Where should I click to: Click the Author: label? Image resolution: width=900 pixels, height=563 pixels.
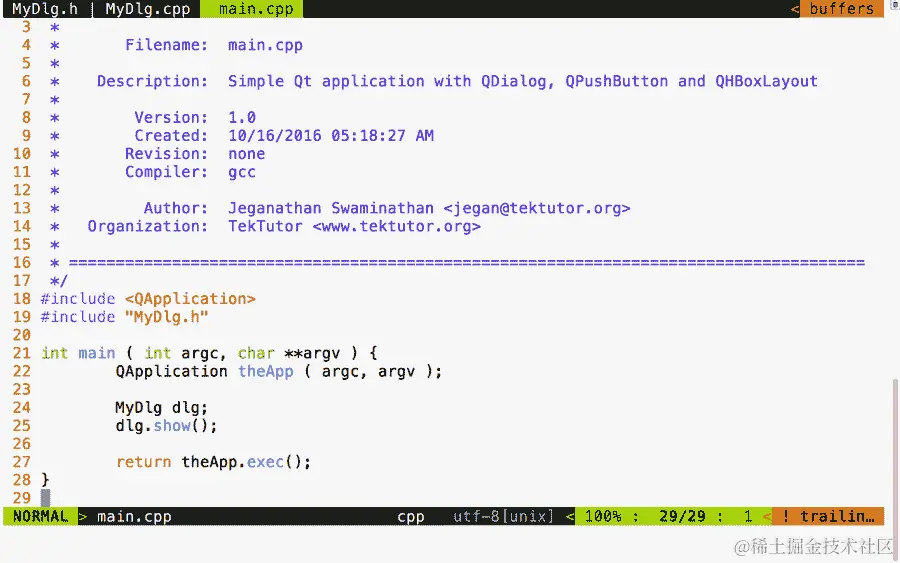176,208
